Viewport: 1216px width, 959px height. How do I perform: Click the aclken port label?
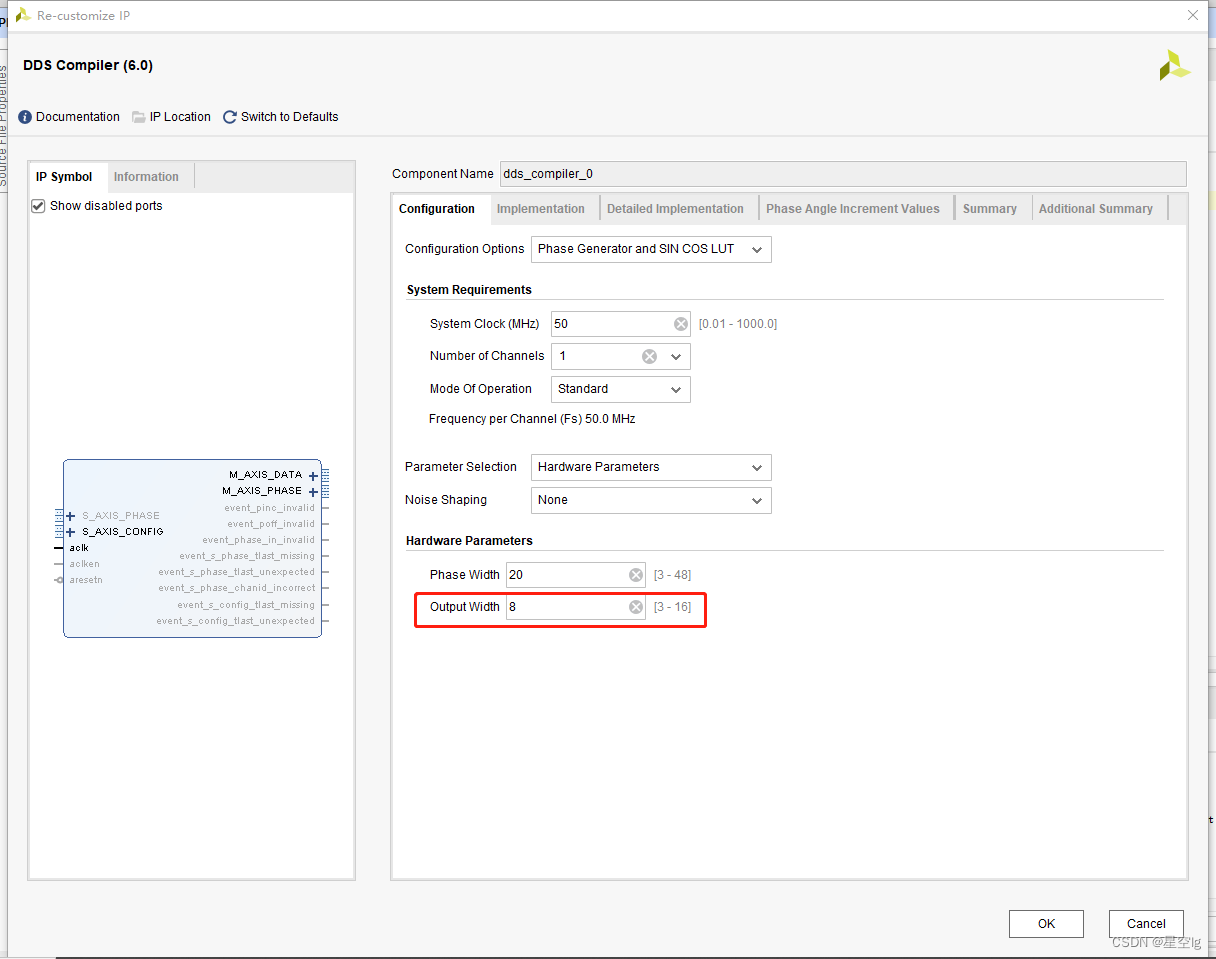click(84, 564)
